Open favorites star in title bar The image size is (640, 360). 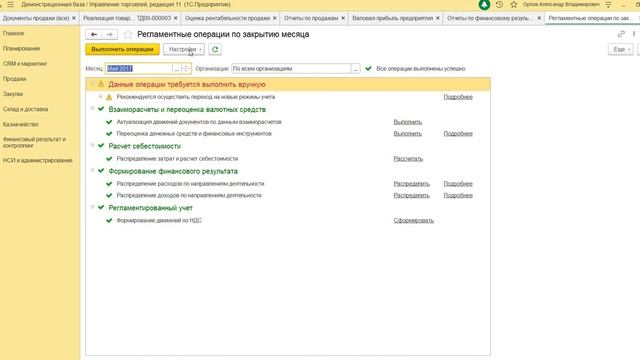click(x=514, y=4)
